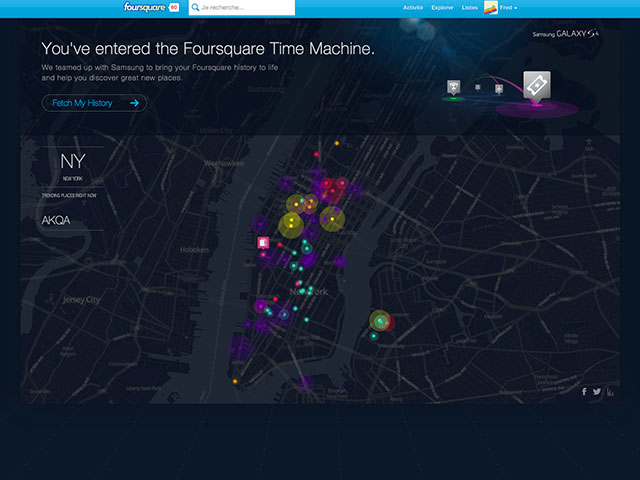Click the pink venue marker on map

263,243
